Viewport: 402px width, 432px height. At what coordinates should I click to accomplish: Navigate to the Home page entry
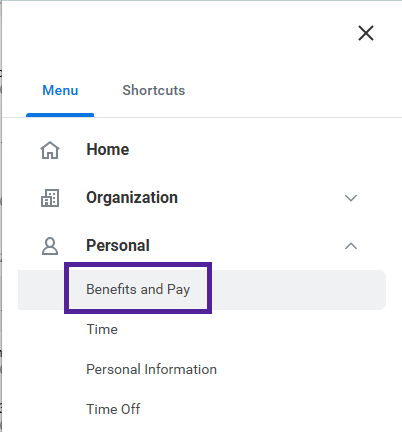tap(108, 149)
